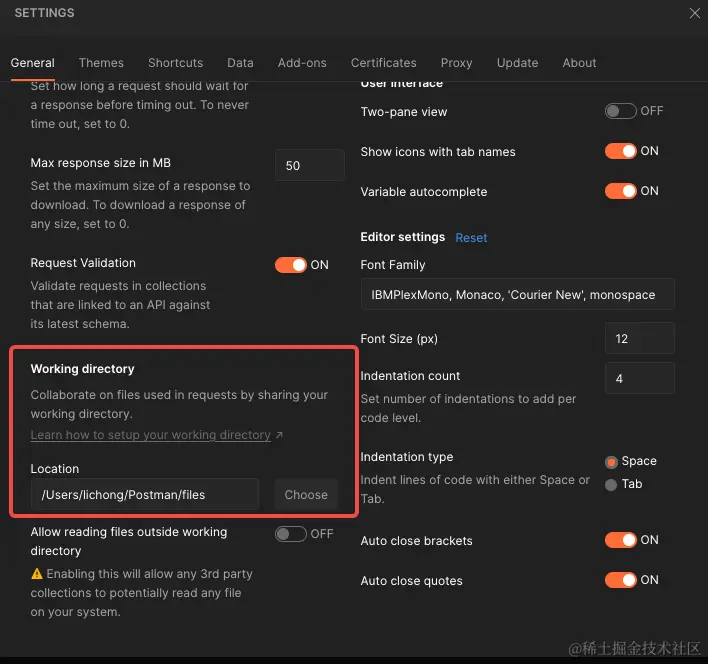The width and height of the screenshot is (708, 664).
Task: Click the Show icons with tab names label
Action: [x=438, y=152]
